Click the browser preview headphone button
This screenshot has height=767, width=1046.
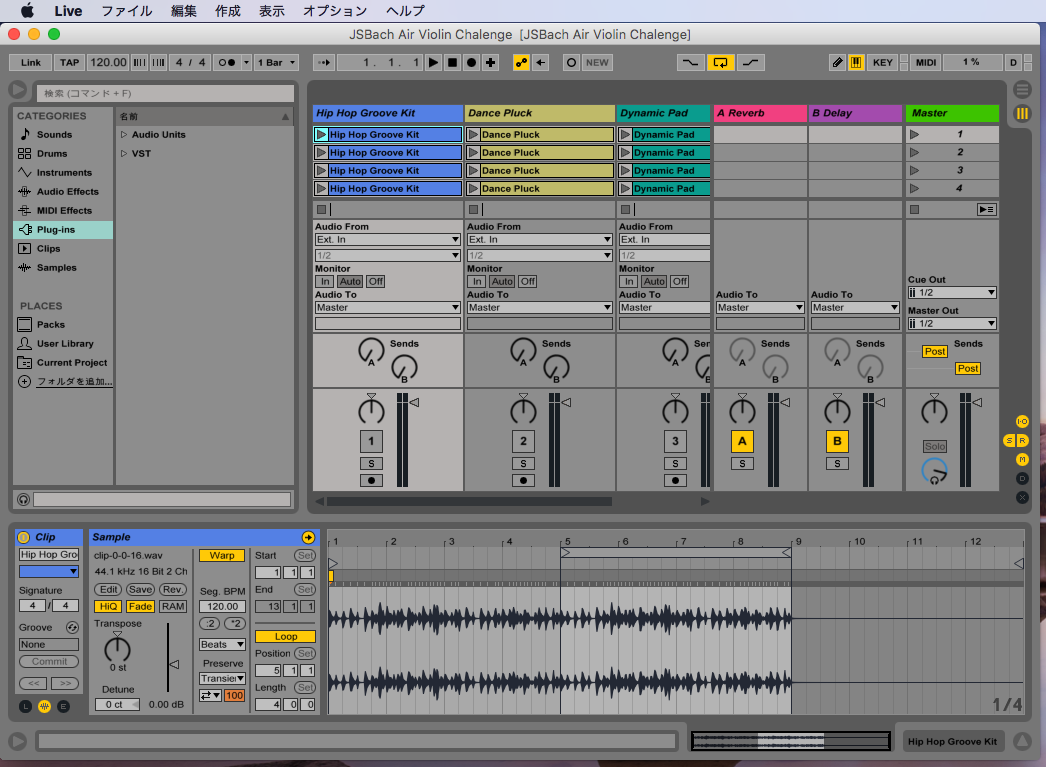[x=23, y=499]
